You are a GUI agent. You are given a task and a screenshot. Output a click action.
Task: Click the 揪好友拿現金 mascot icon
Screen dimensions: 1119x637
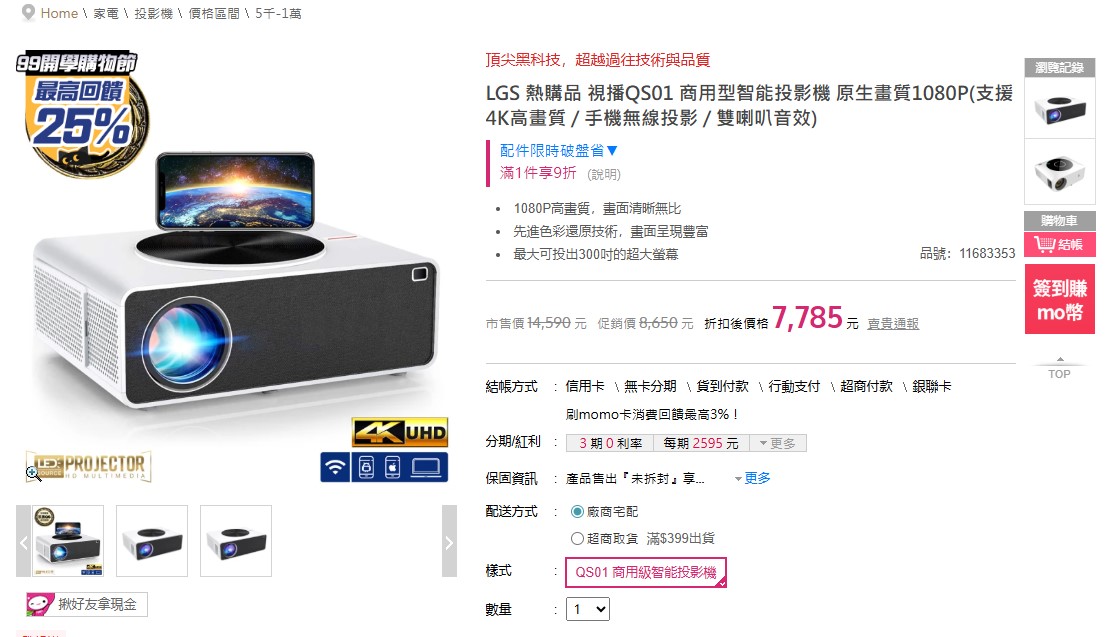pyautogui.click(x=40, y=604)
